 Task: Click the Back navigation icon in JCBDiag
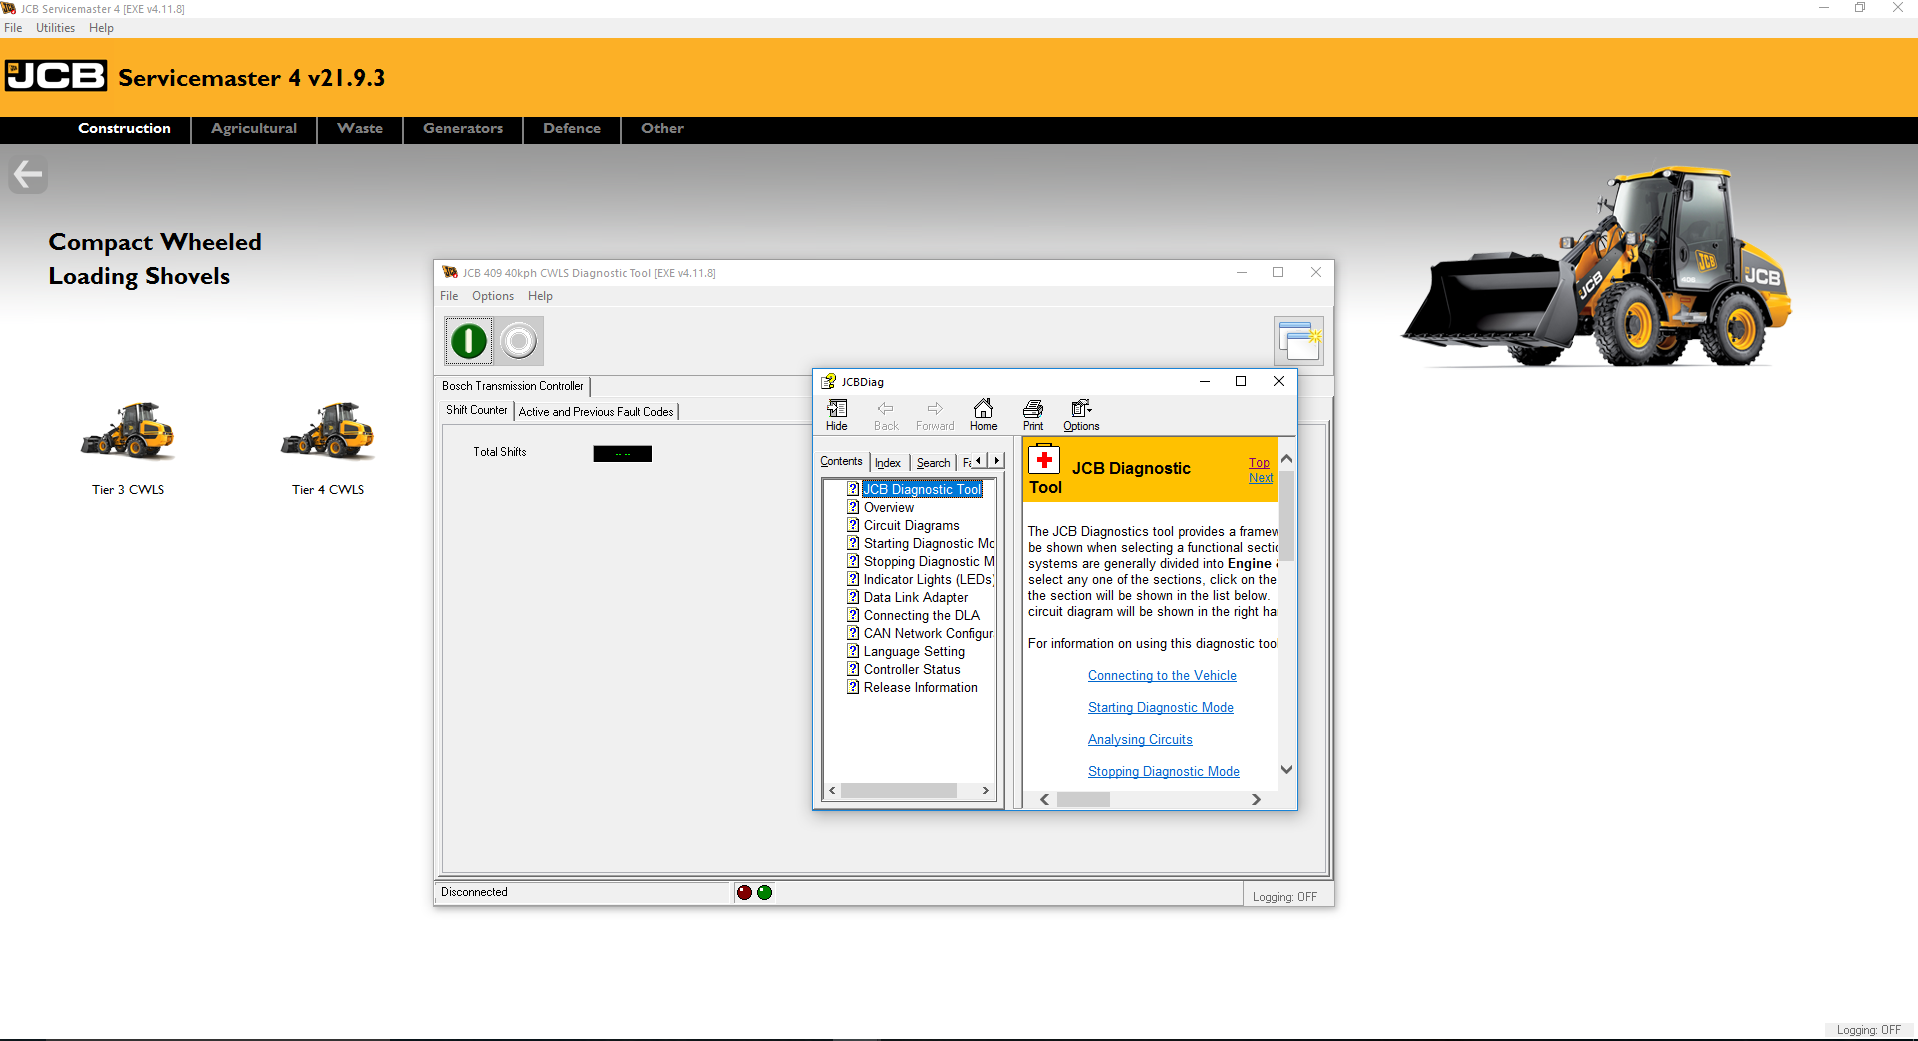click(x=885, y=414)
